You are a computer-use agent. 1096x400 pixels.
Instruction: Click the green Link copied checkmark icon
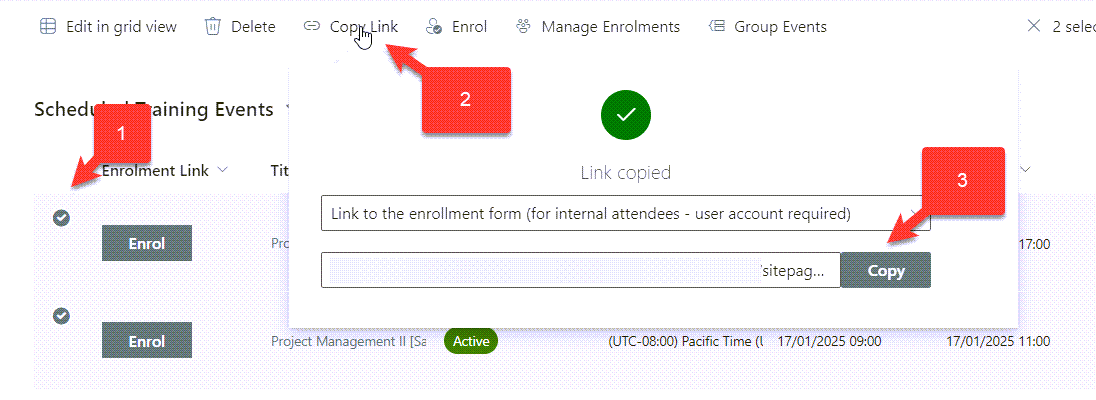click(x=626, y=114)
